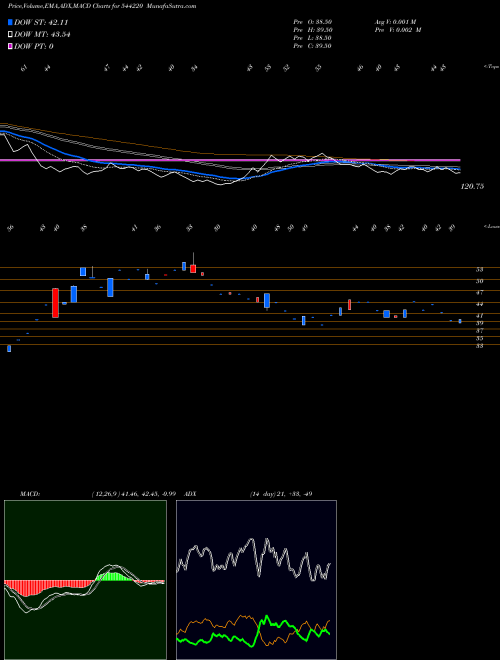Click the tall red candlestick near left
The height and width of the screenshot is (660, 500).
click(x=55, y=303)
